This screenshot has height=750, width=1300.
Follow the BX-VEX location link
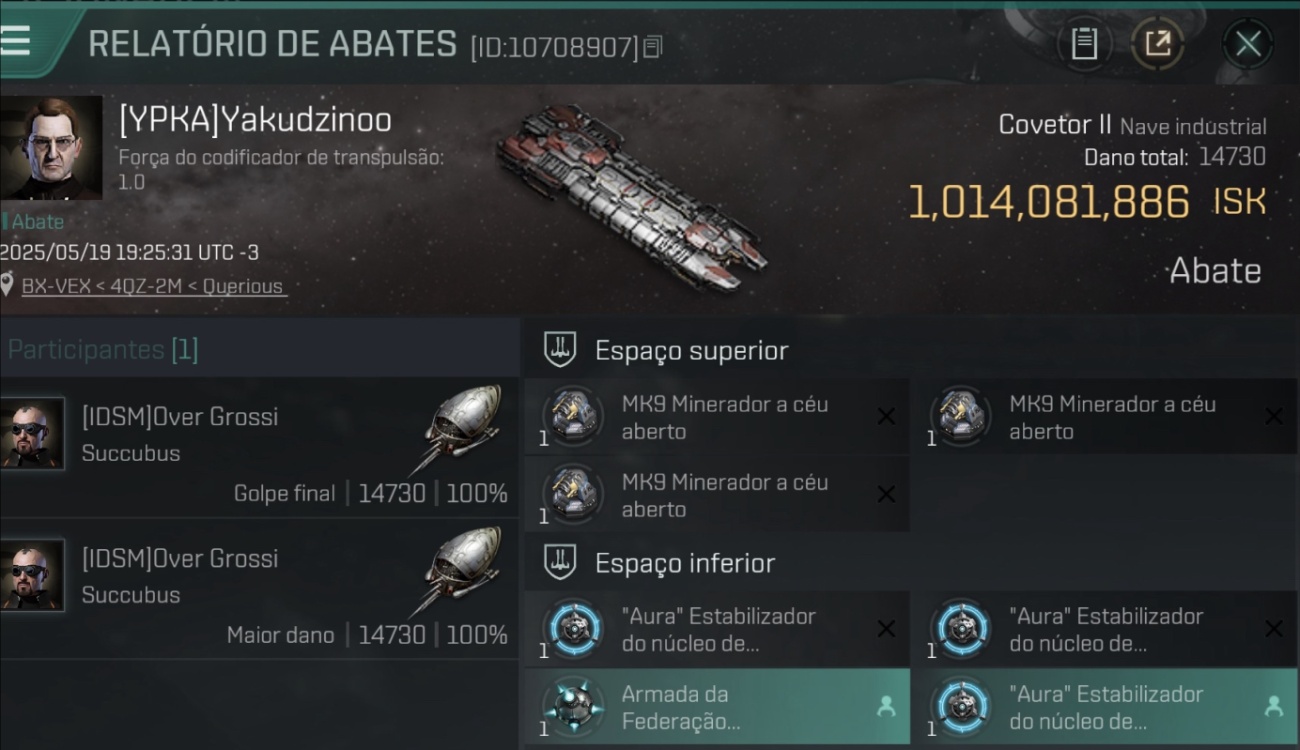152,286
